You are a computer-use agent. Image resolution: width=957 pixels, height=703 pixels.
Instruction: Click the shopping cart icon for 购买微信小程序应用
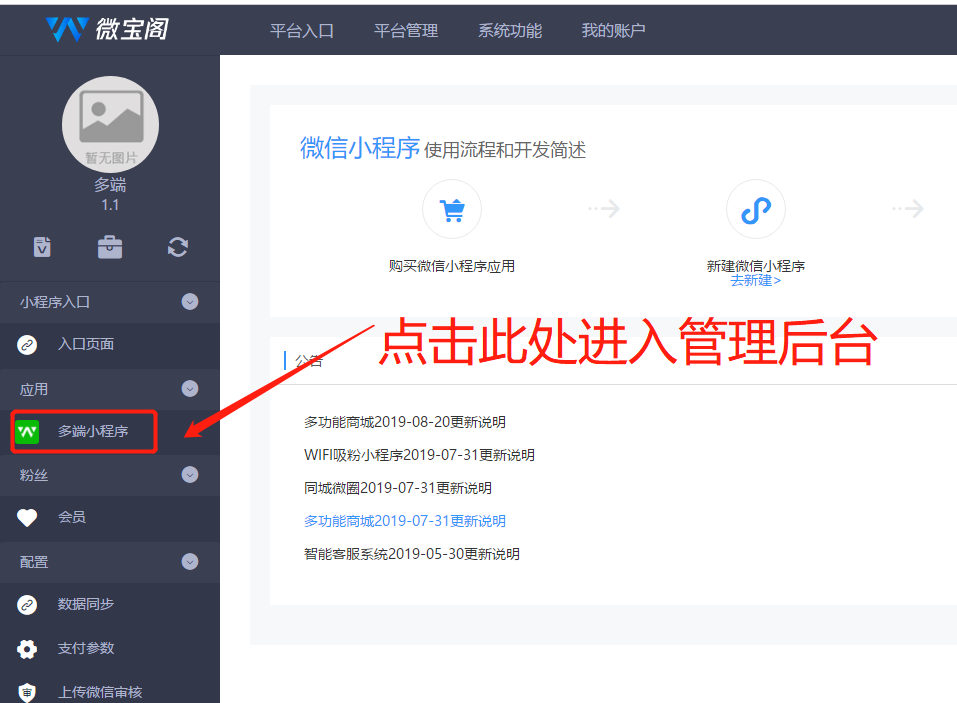pos(452,209)
